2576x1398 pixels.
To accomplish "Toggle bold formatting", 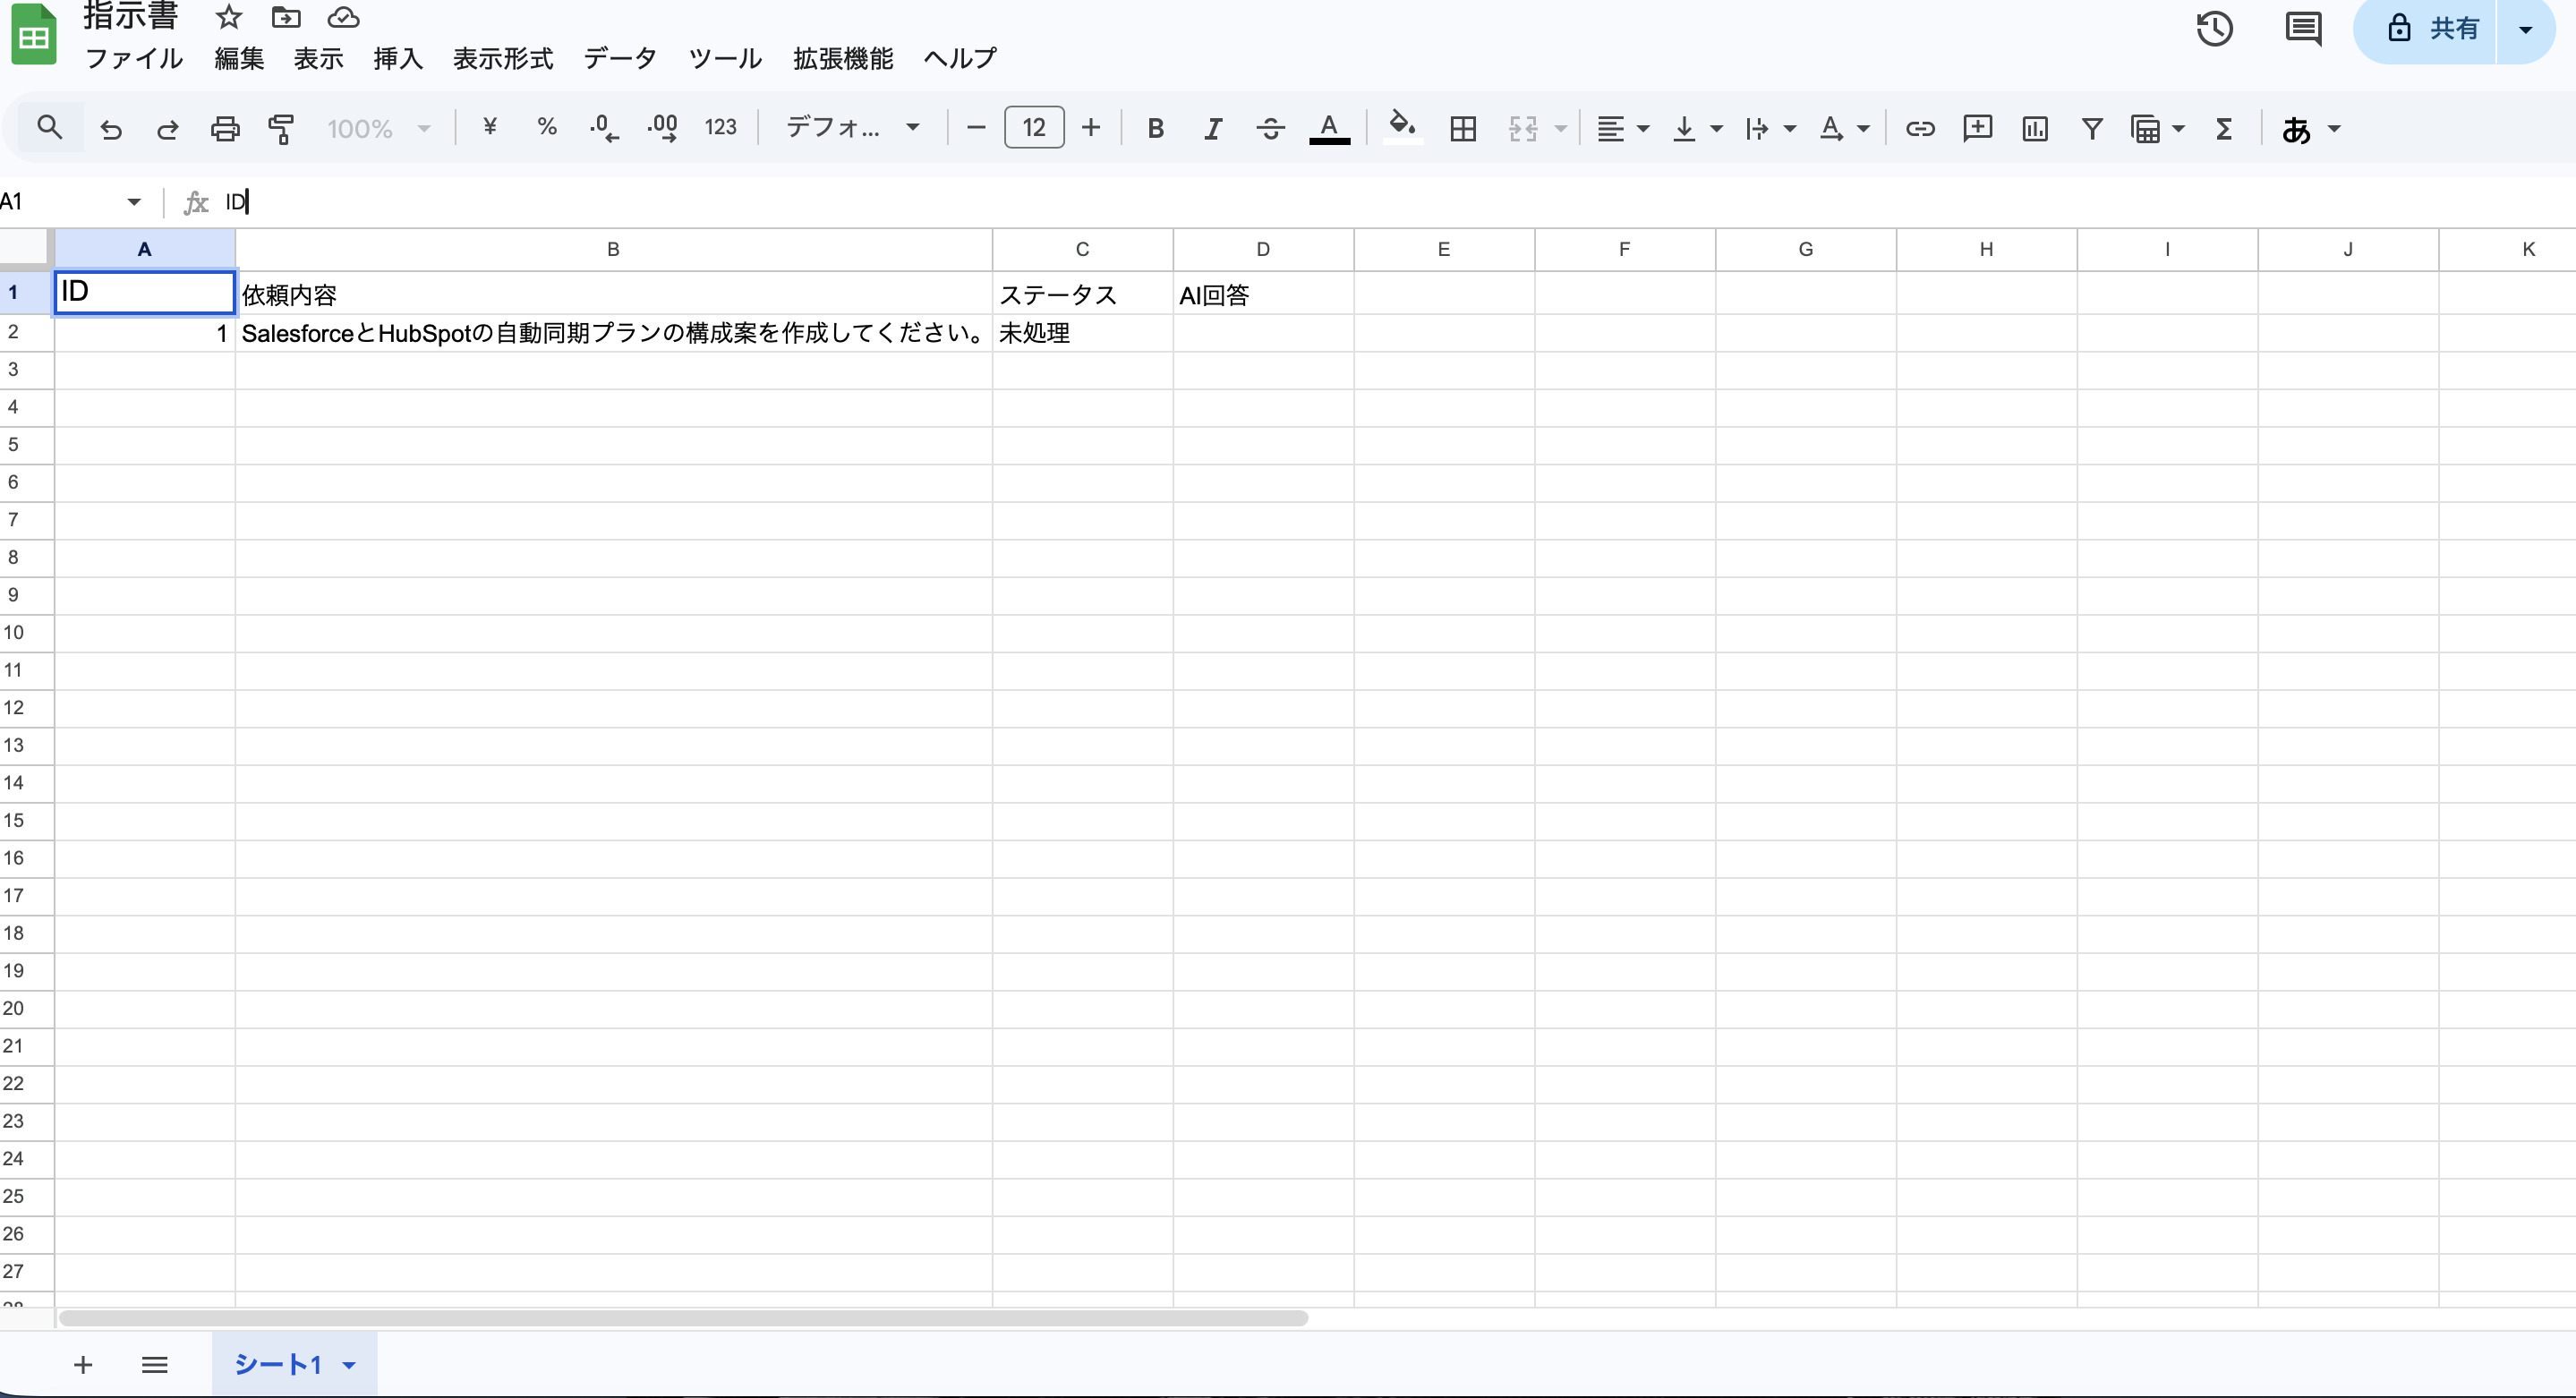I will pyautogui.click(x=1155, y=128).
